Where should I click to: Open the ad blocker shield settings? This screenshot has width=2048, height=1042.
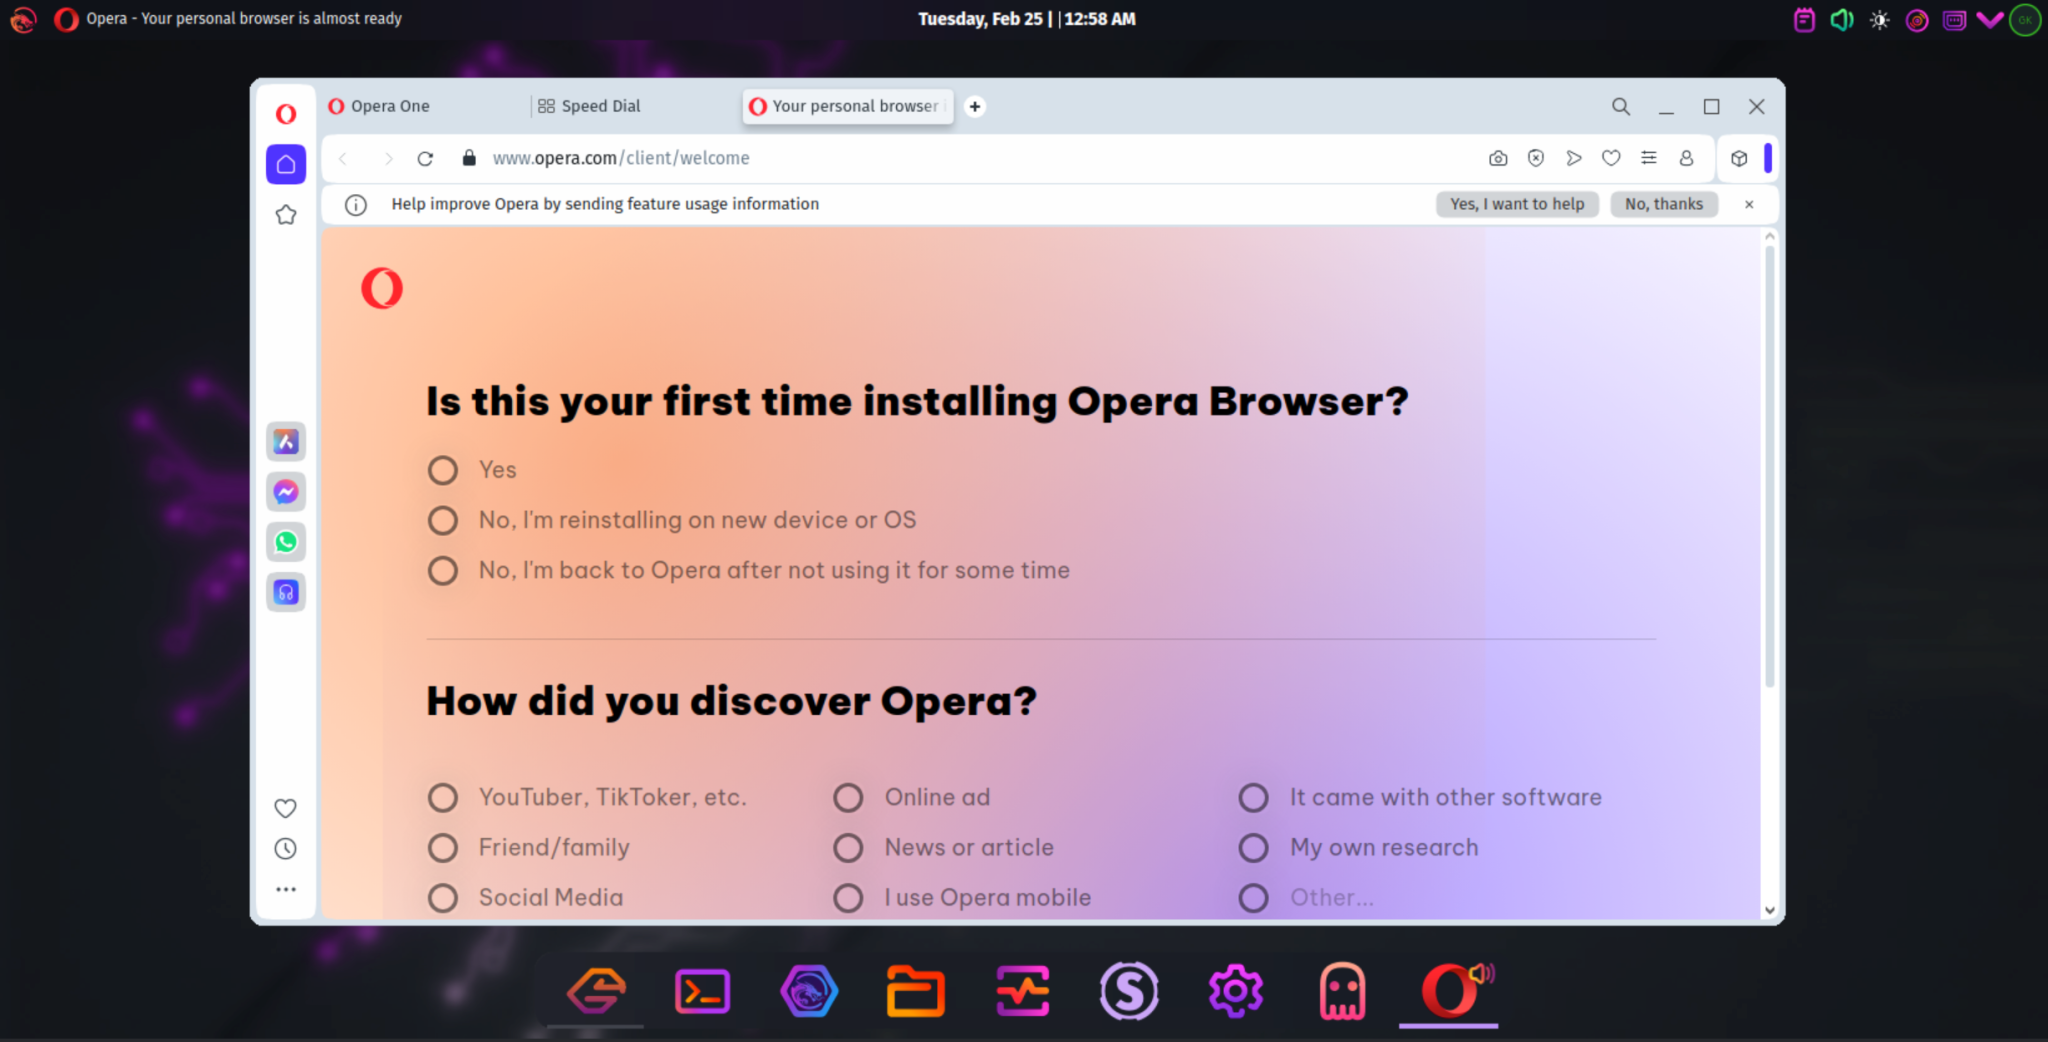pyautogui.click(x=1535, y=157)
